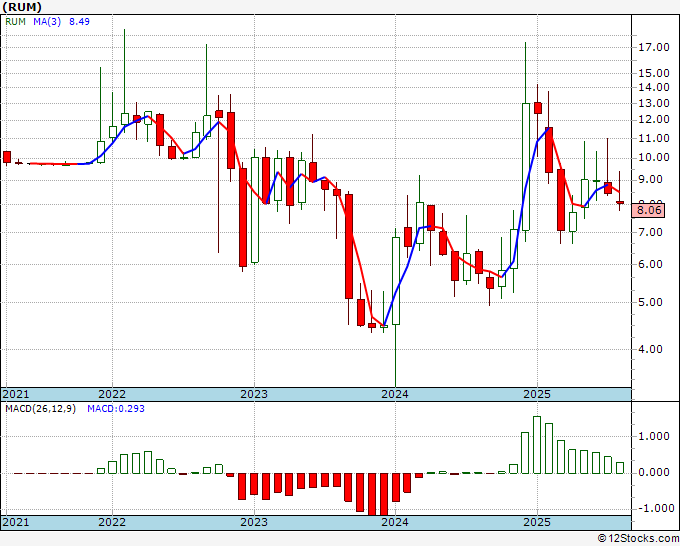Image resolution: width=680 pixels, height=546 pixels.
Task: Click the tallest green MACD histogram bar at 2025
Action: click(x=537, y=445)
